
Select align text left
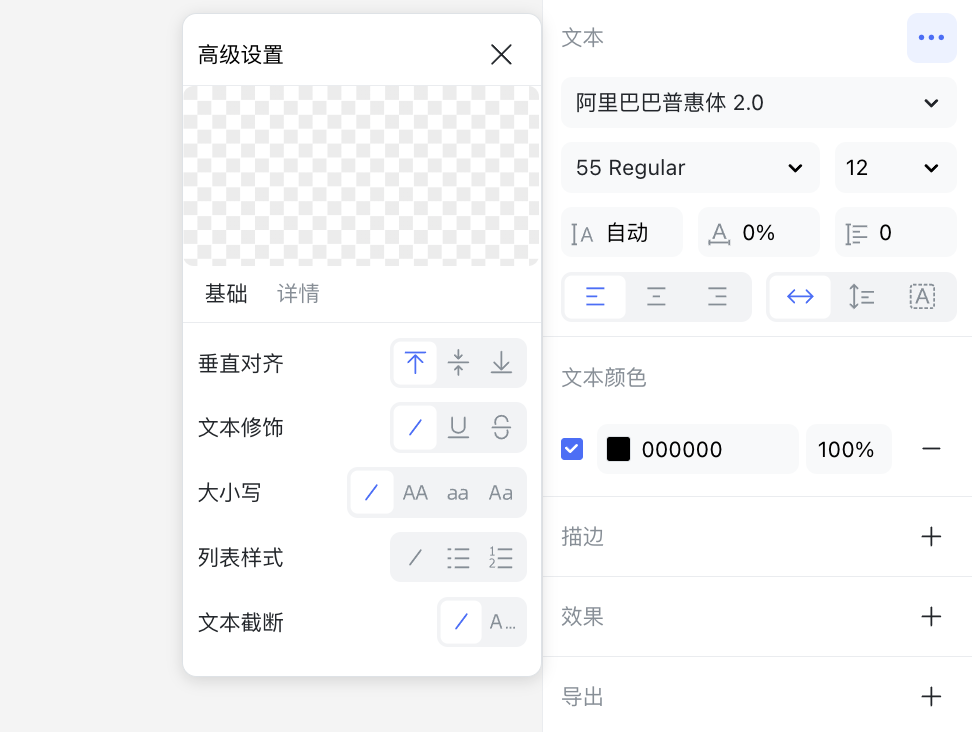pyautogui.click(x=595, y=297)
